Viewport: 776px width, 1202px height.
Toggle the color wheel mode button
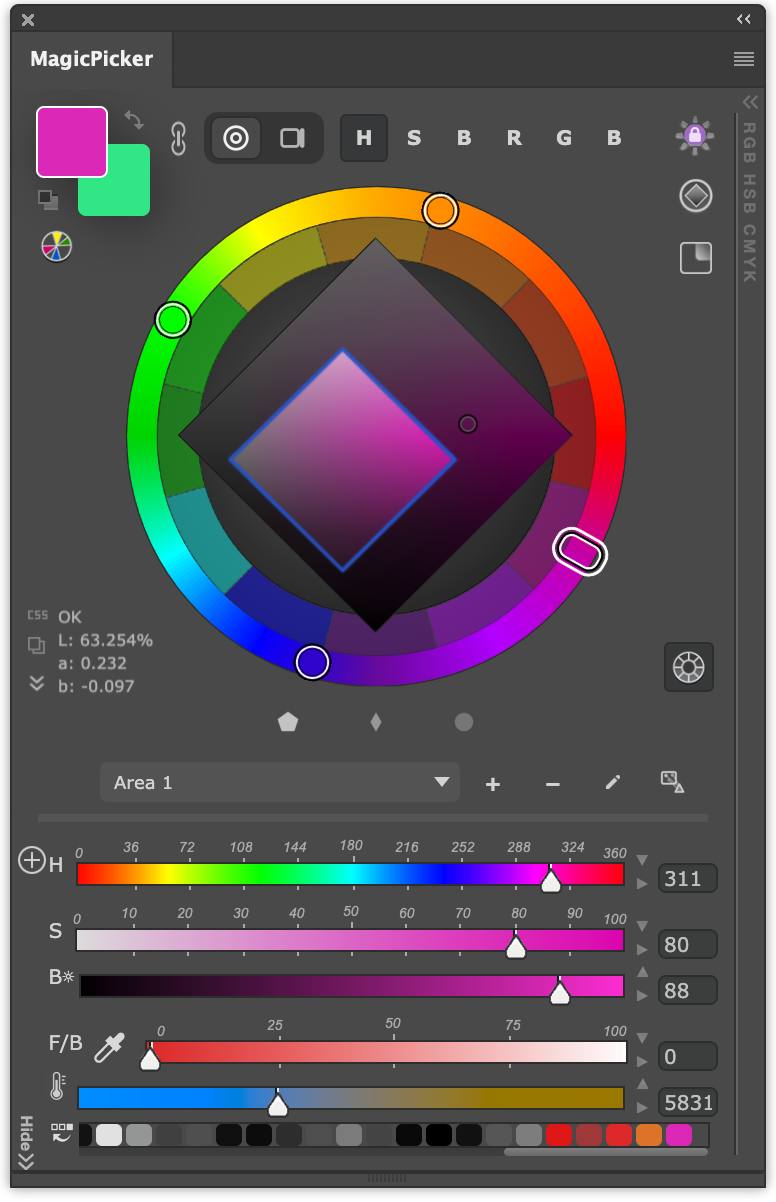[236, 138]
